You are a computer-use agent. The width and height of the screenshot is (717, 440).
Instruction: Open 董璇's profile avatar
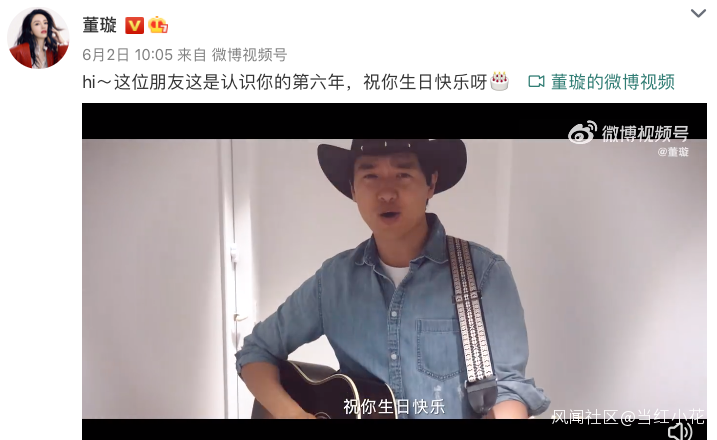[38, 38]
